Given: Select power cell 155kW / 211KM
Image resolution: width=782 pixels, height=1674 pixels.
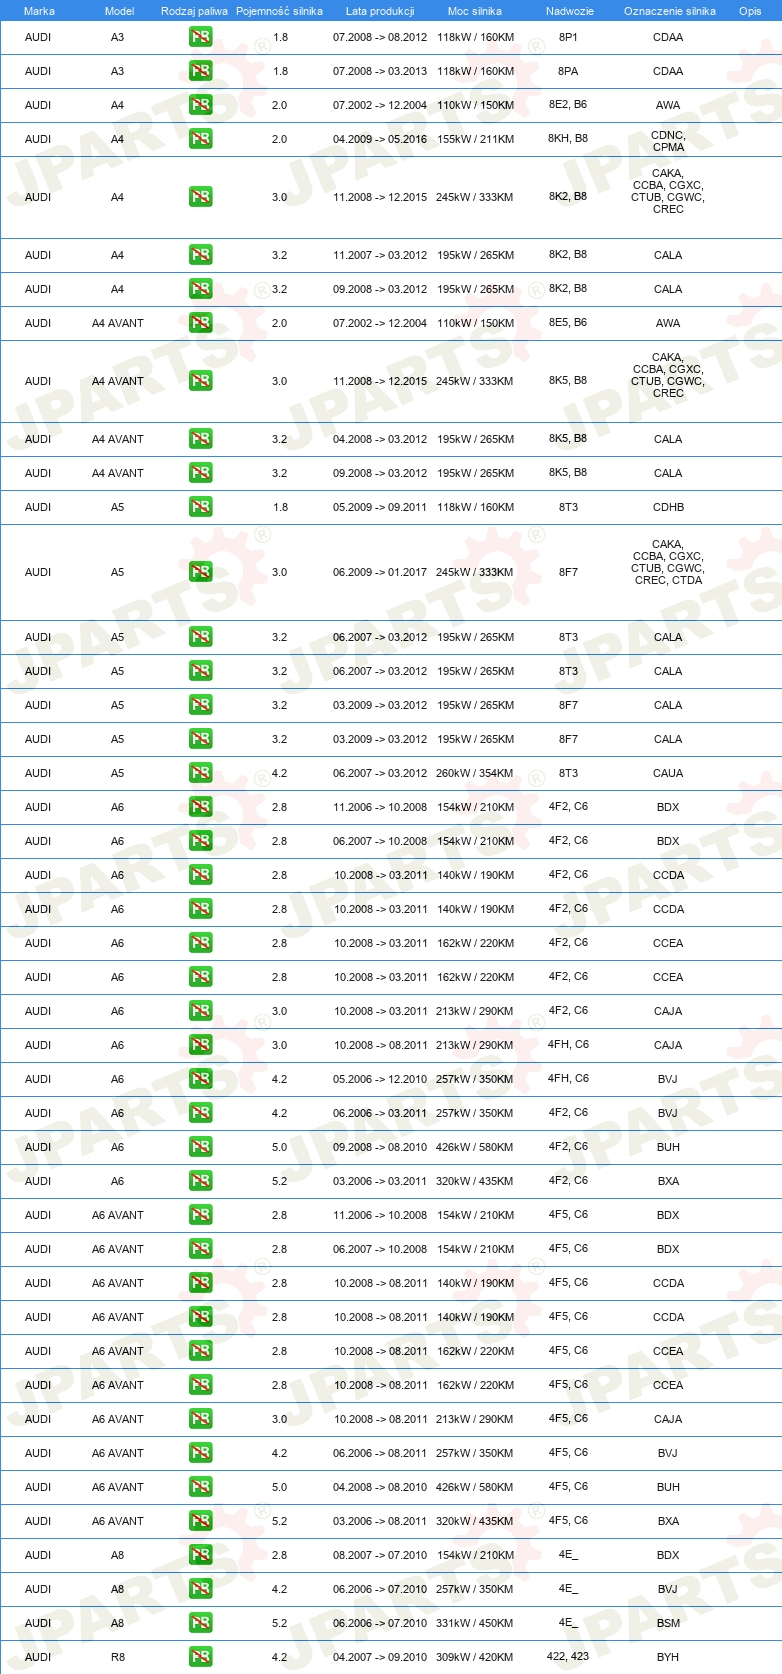Looking at the screenshot, I should (x=475, y=139).
